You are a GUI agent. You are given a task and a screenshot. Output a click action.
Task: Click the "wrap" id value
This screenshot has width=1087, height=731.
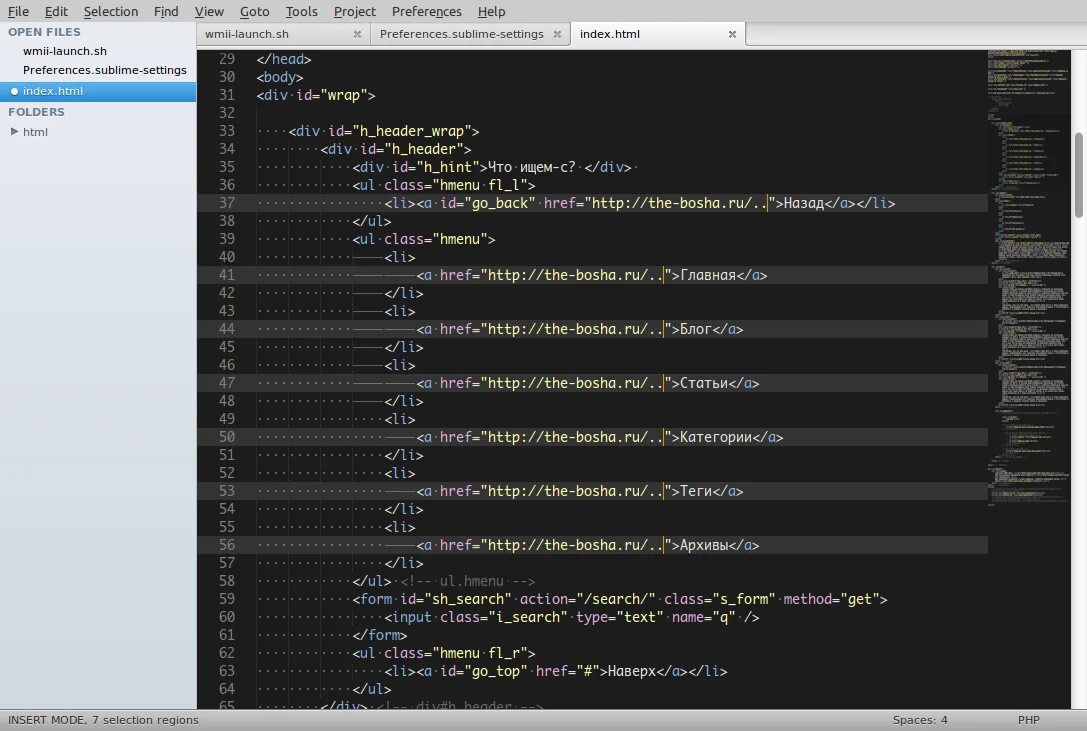[x=344, y=95]
